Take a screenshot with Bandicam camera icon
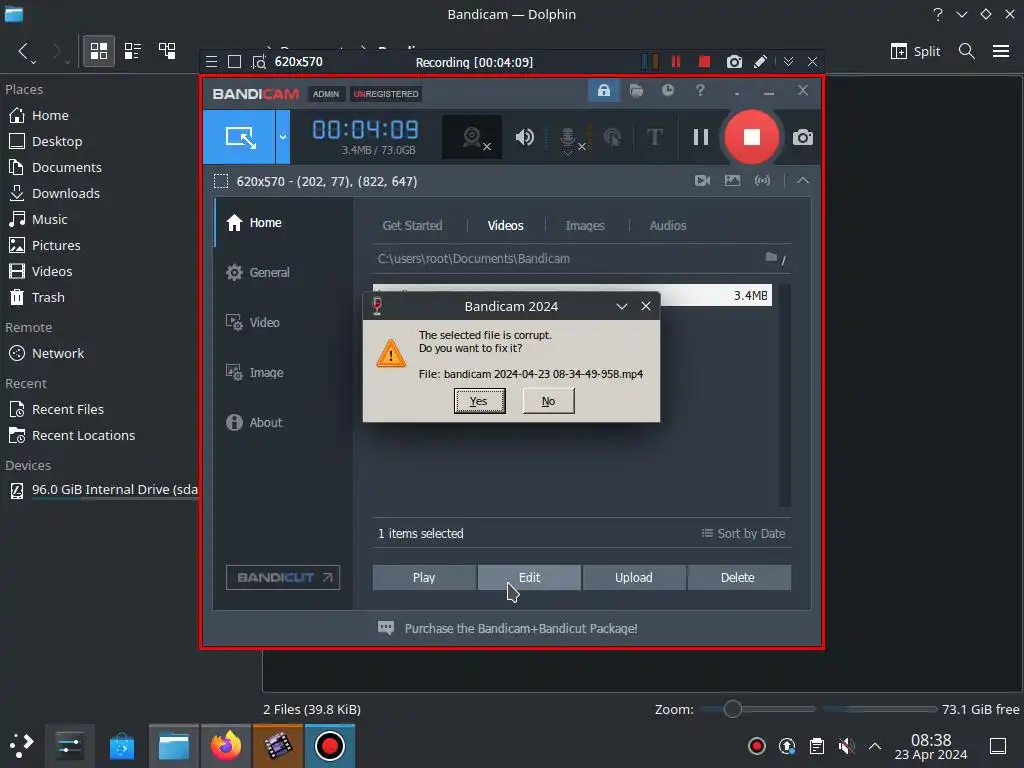 (803, 137)
